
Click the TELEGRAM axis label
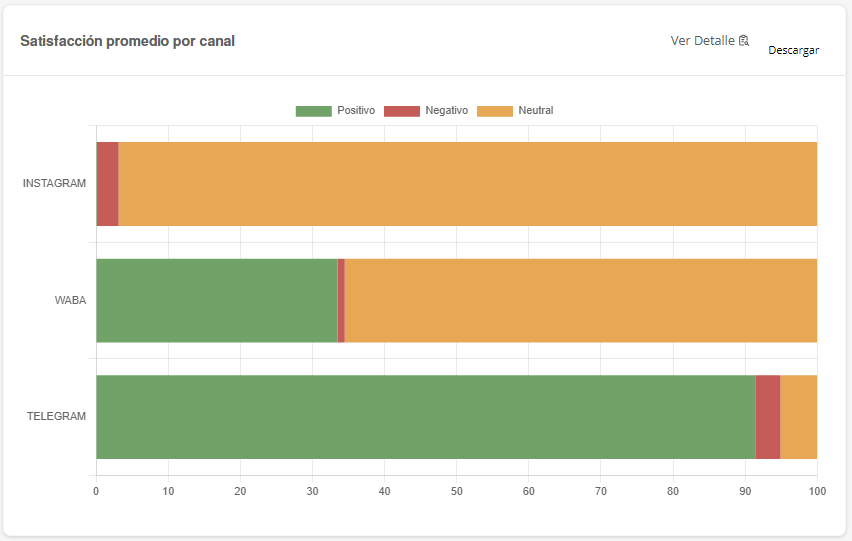(x=57, y=417)
